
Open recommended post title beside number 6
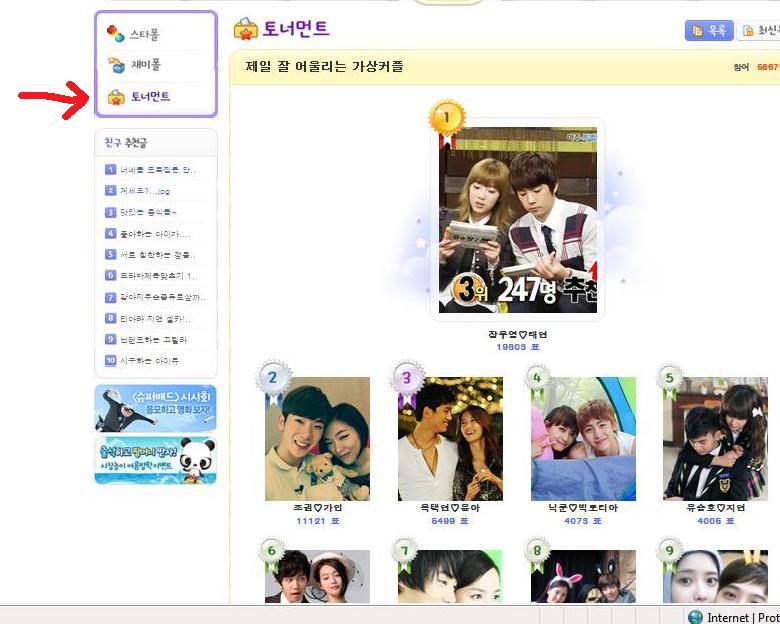[159, 276]
